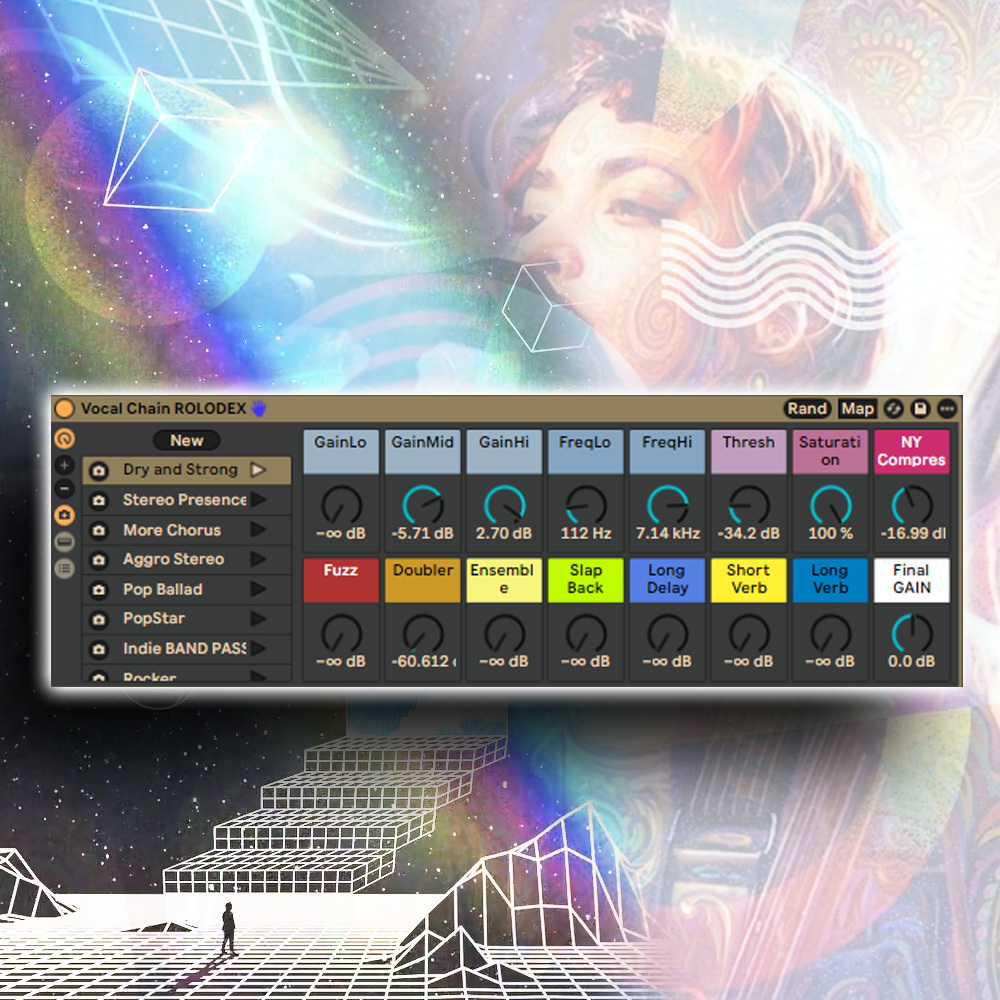Click the green Slap Back macro label
Image resolution: width=1000 pixels, height=1000 pixels.
[586, 580]
